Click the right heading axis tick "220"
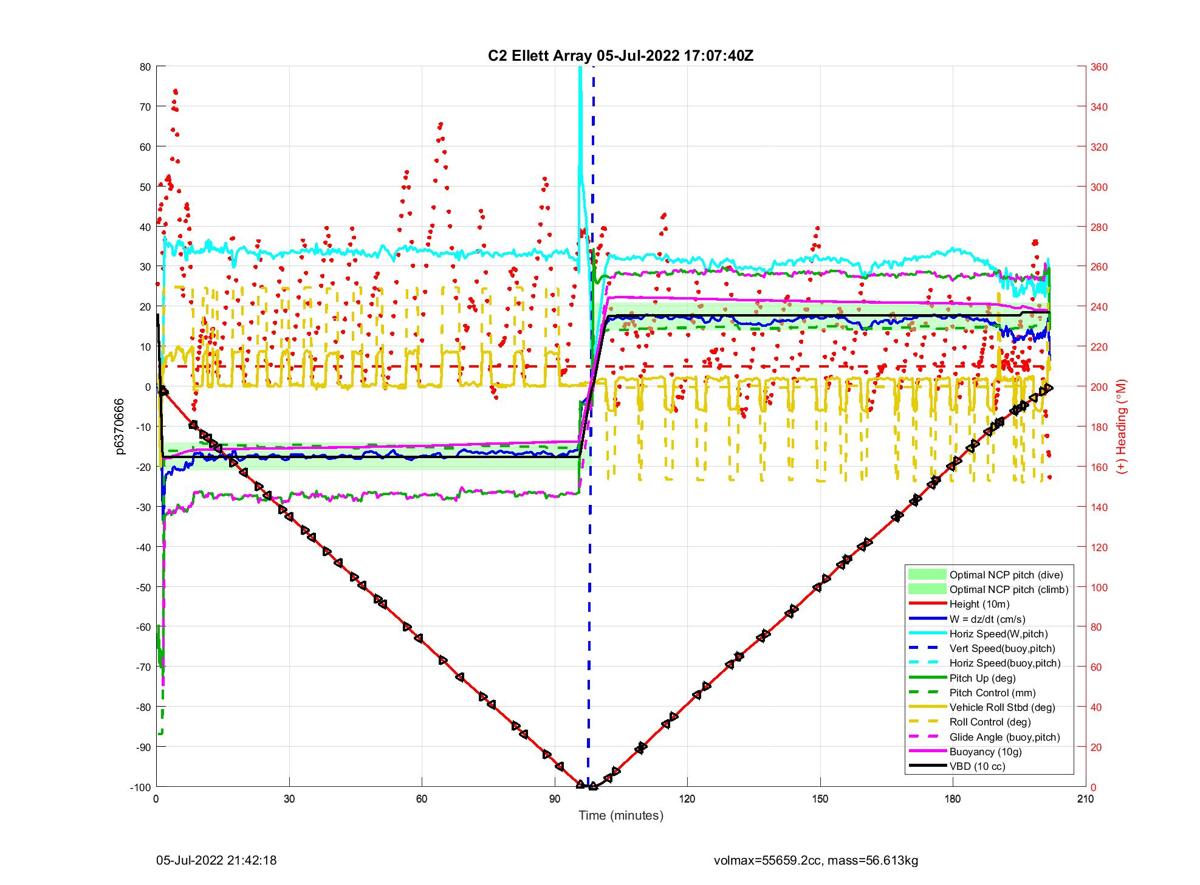 coord(1099,347)
